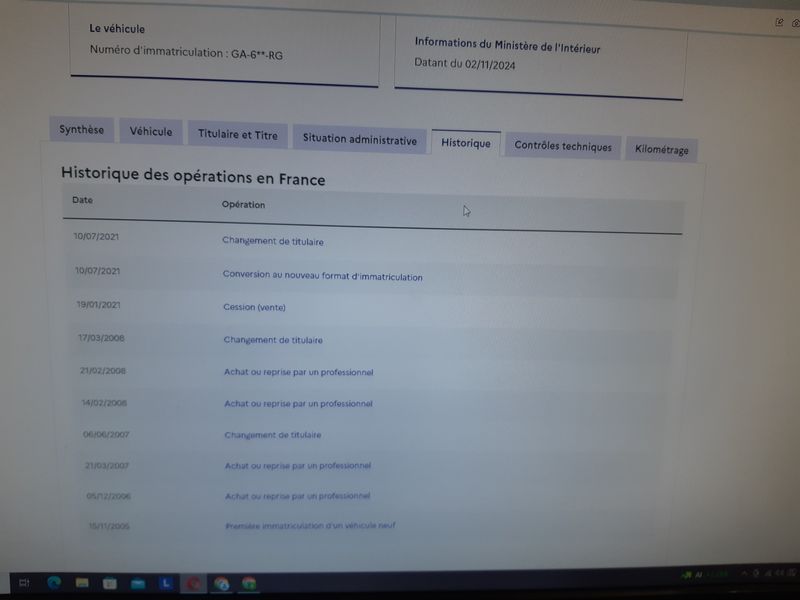Click the Opération column header
800x600 pixels.
[x=243, y=205]
